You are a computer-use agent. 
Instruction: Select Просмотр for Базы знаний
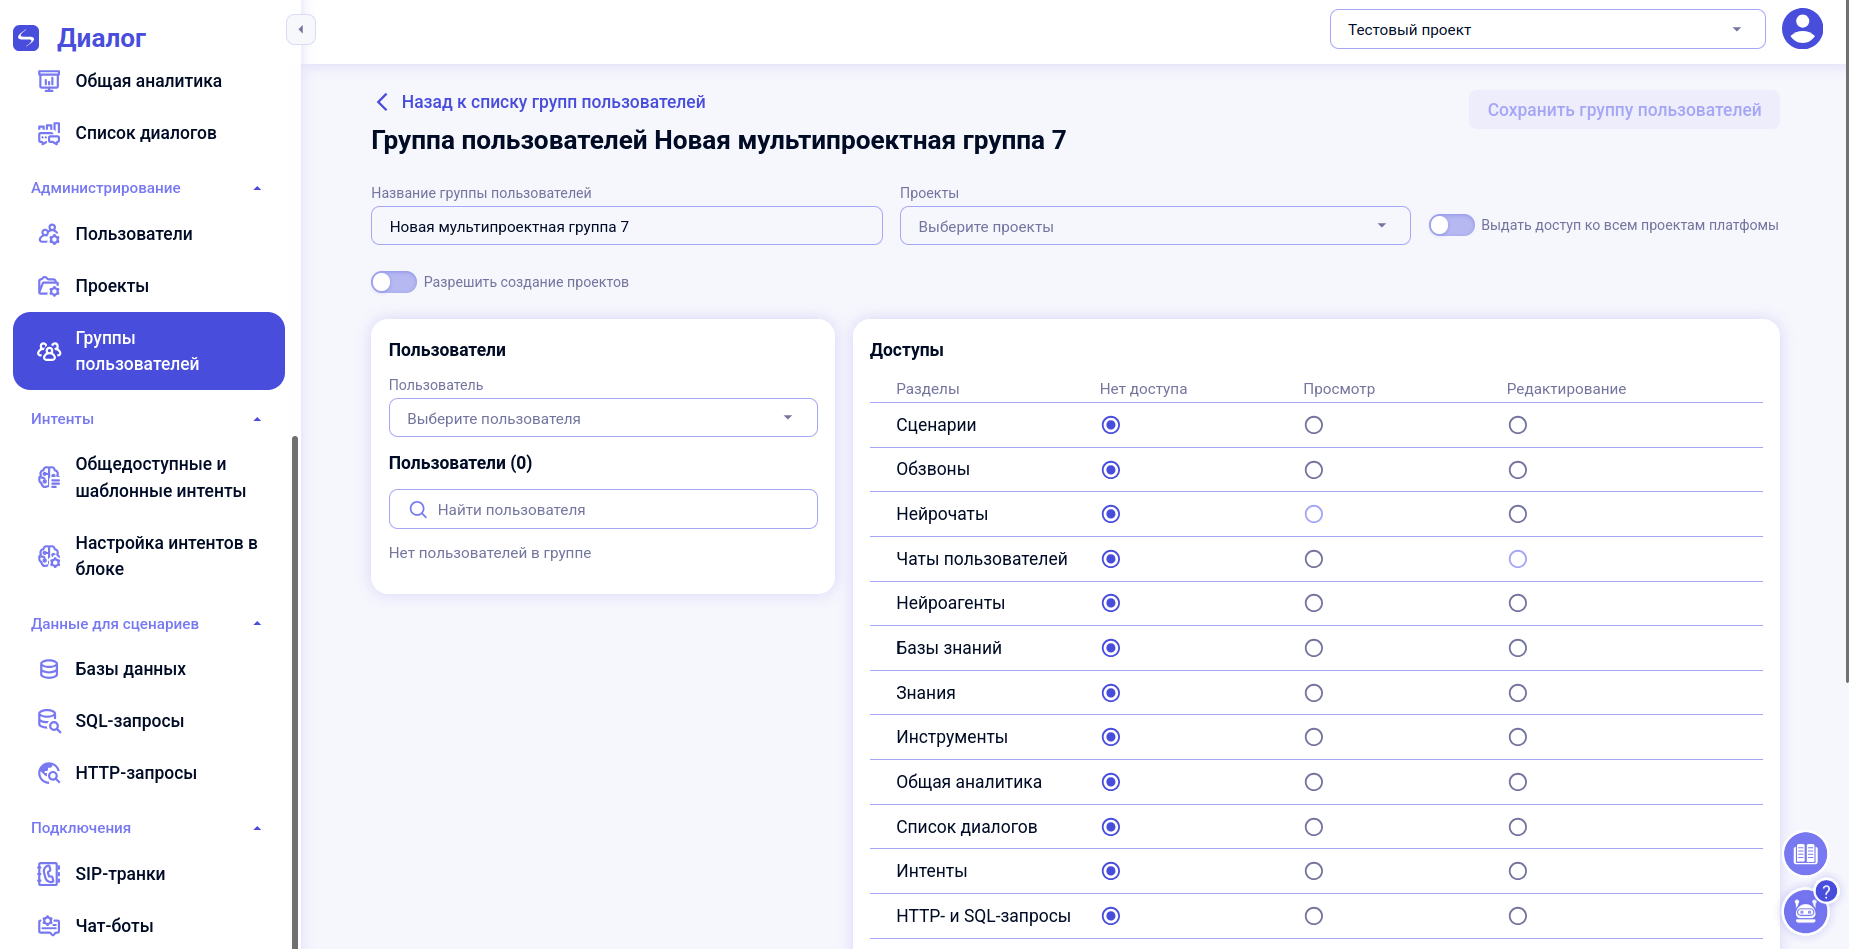(1314, 648)
